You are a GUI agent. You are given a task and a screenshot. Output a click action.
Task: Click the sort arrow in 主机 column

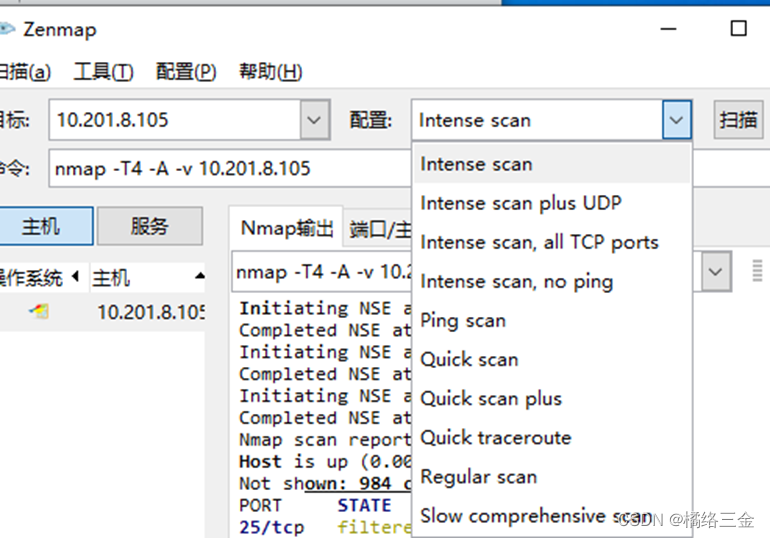199,276
